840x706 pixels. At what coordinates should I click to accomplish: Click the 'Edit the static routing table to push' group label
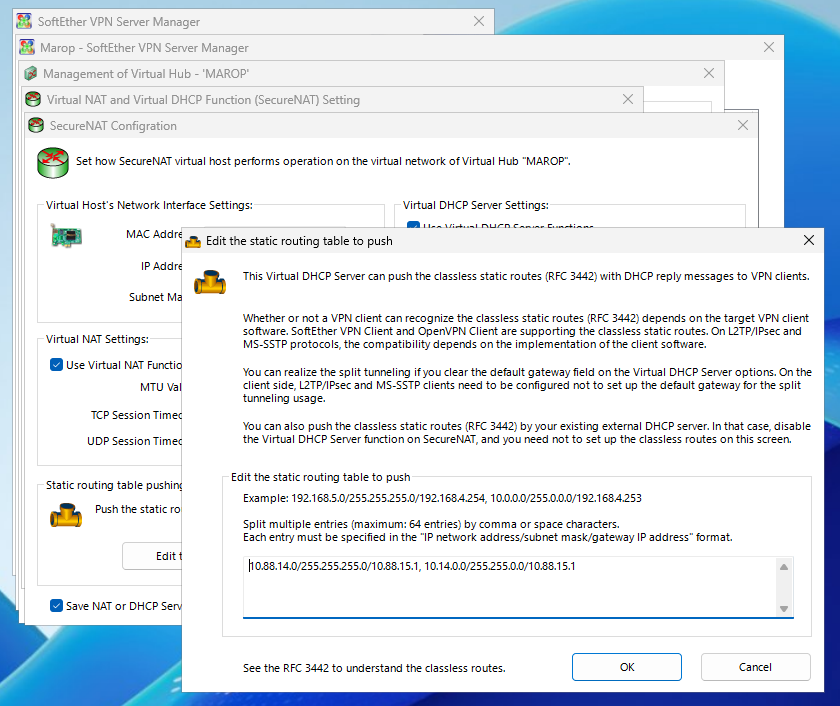[x=320, y=477]
